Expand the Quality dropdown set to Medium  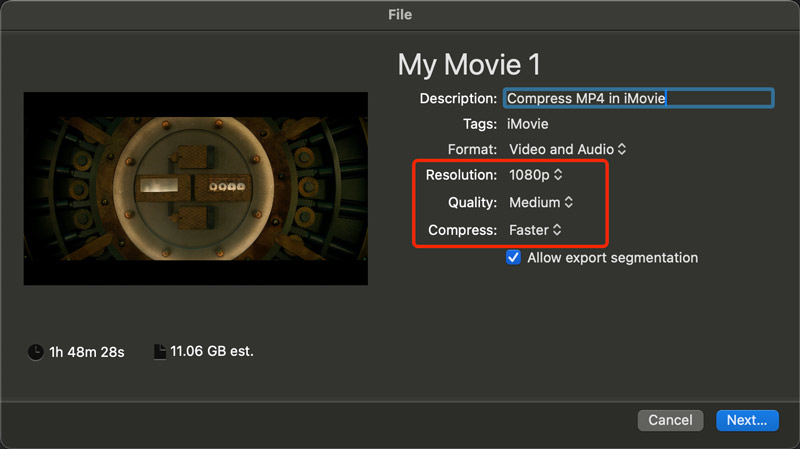point(540,202)
